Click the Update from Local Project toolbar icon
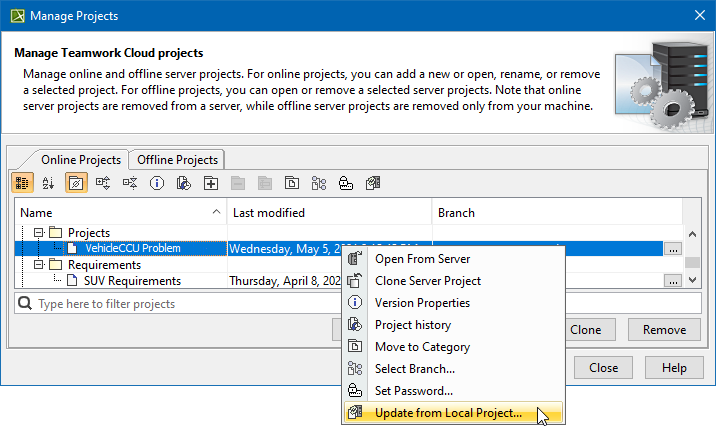The height and width of the screenshot is (426, 716). [x=372, y=182]
